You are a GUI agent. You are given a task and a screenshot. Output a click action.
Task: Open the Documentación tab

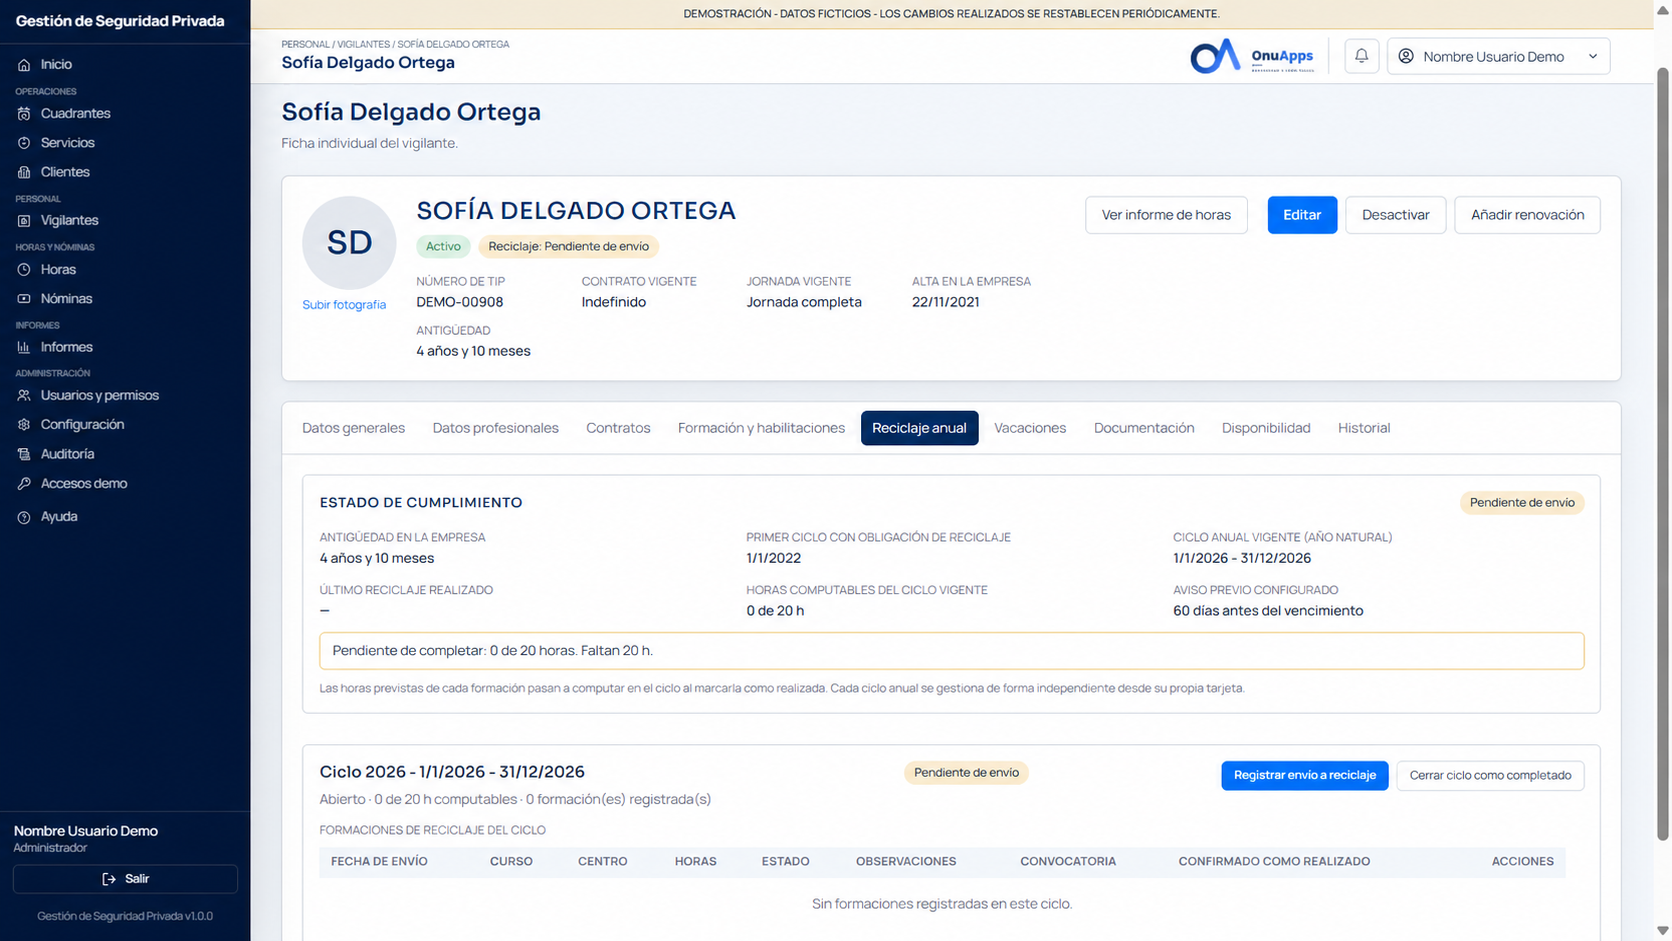click(x=1144, y=428)
